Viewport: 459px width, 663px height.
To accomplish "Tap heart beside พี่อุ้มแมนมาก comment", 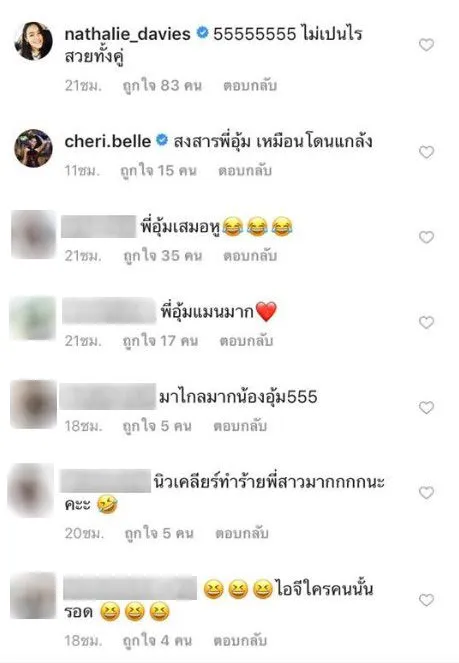I will (x=426, y=322).
